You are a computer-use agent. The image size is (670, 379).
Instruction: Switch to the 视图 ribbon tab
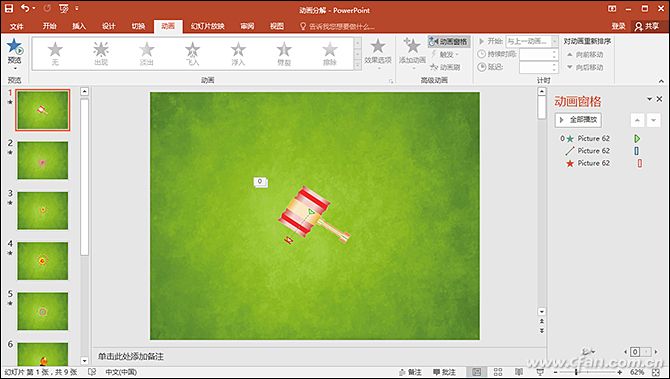[276, 26]
